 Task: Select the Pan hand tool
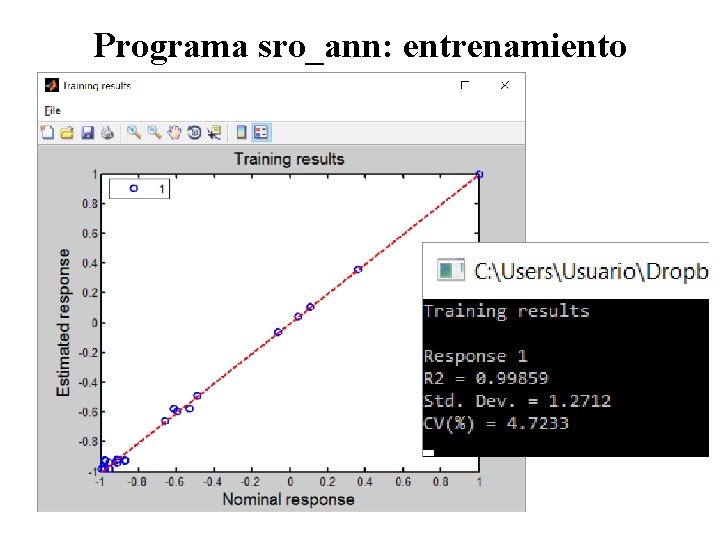[x=174, y=133]
